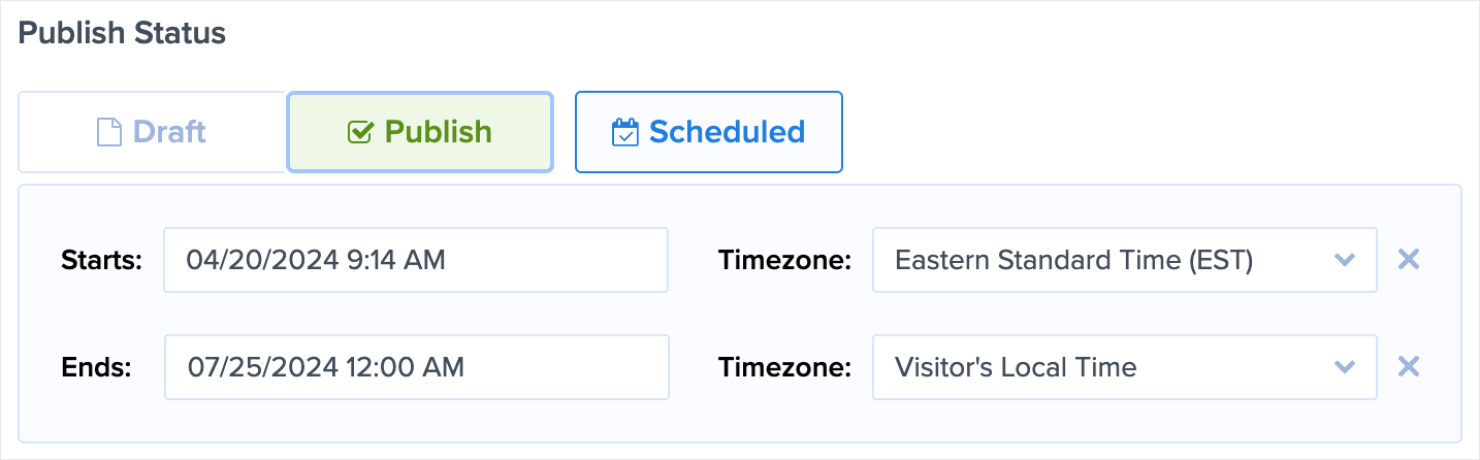This screenshot has height=460, width=1480.
Task: Click the Timezone label beside Ends row
Action: pos(785,367)
